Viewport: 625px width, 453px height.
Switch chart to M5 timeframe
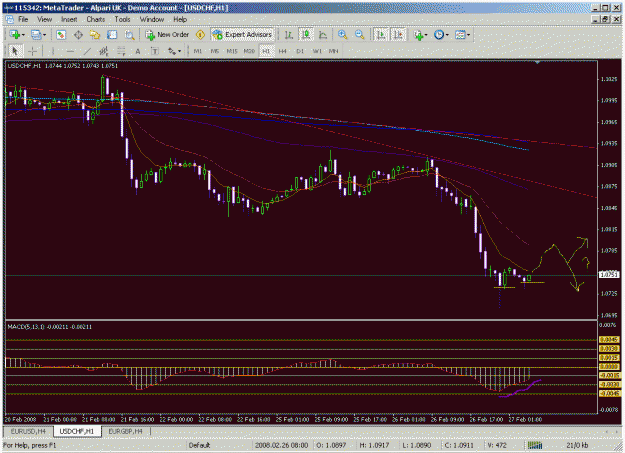coord(215,51)
